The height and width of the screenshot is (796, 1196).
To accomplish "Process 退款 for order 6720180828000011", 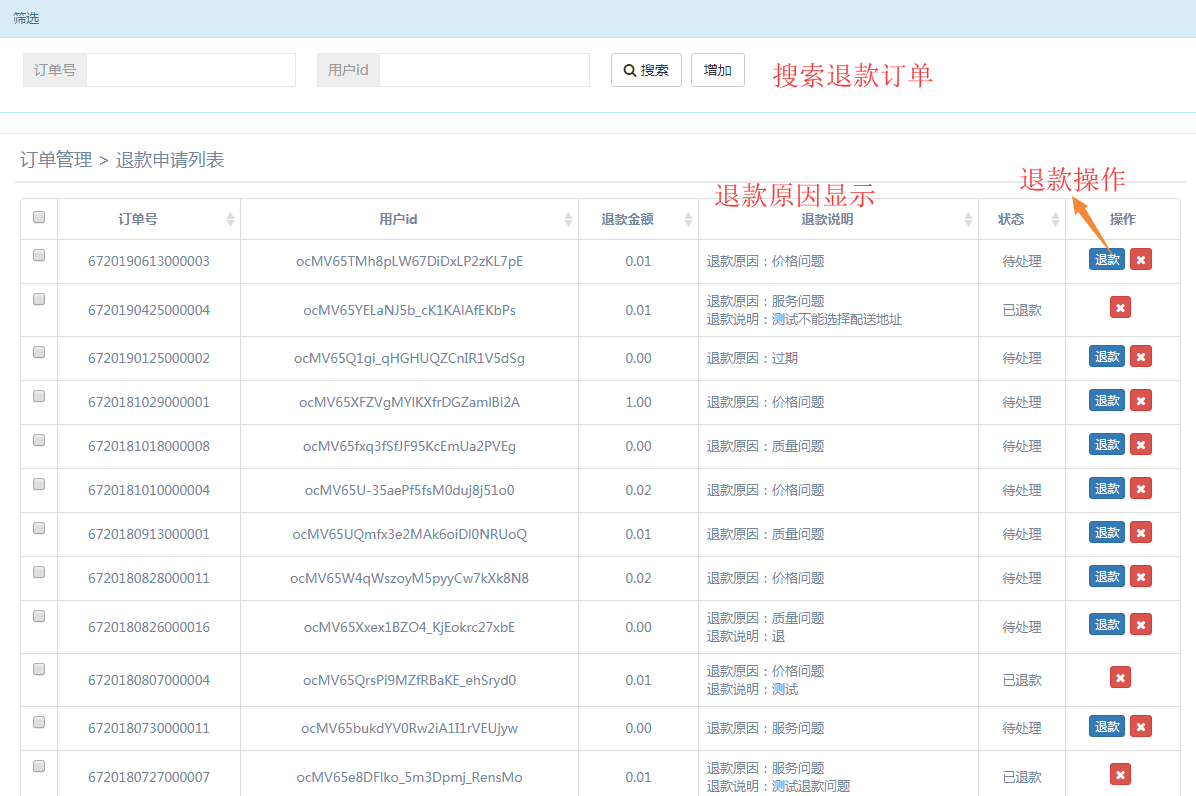I will (x=1107, y=576).
